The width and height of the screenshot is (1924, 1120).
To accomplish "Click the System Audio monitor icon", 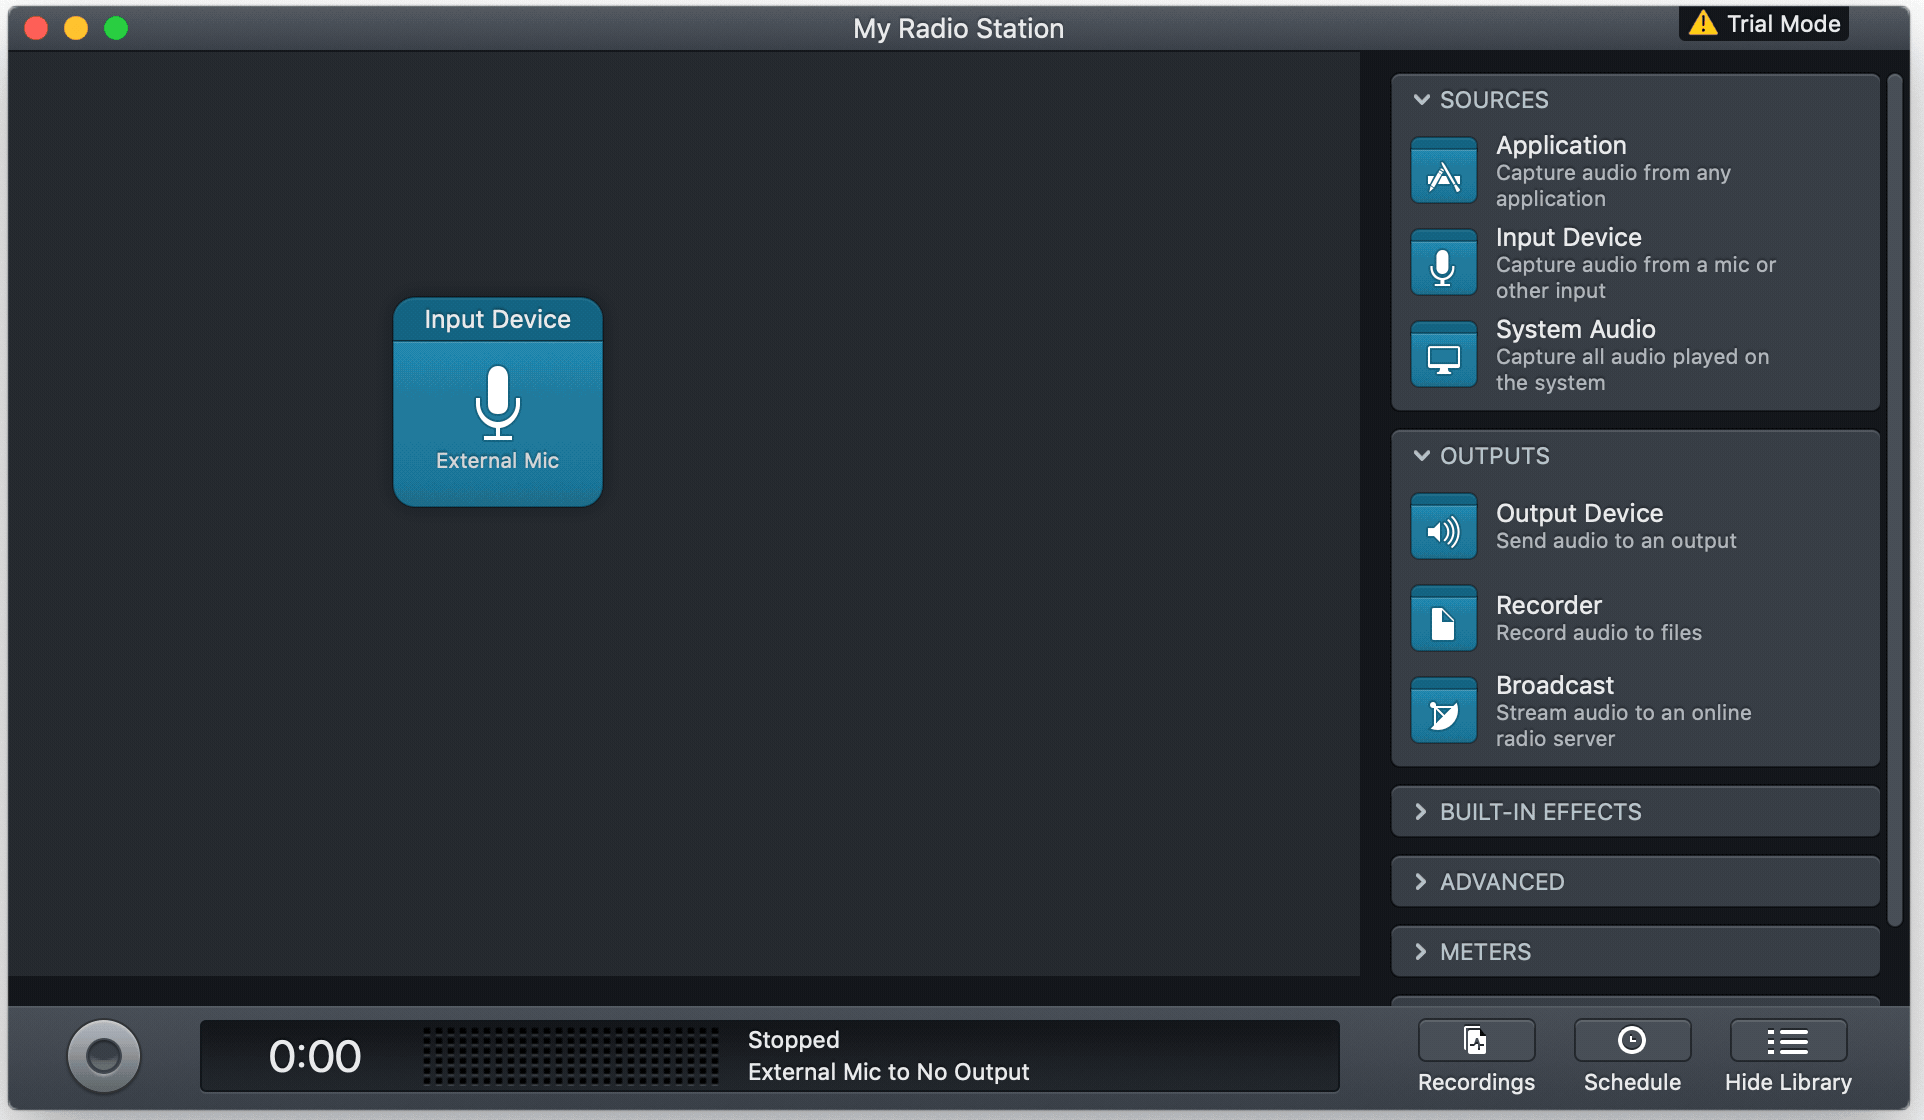I will coord(1443,356).
